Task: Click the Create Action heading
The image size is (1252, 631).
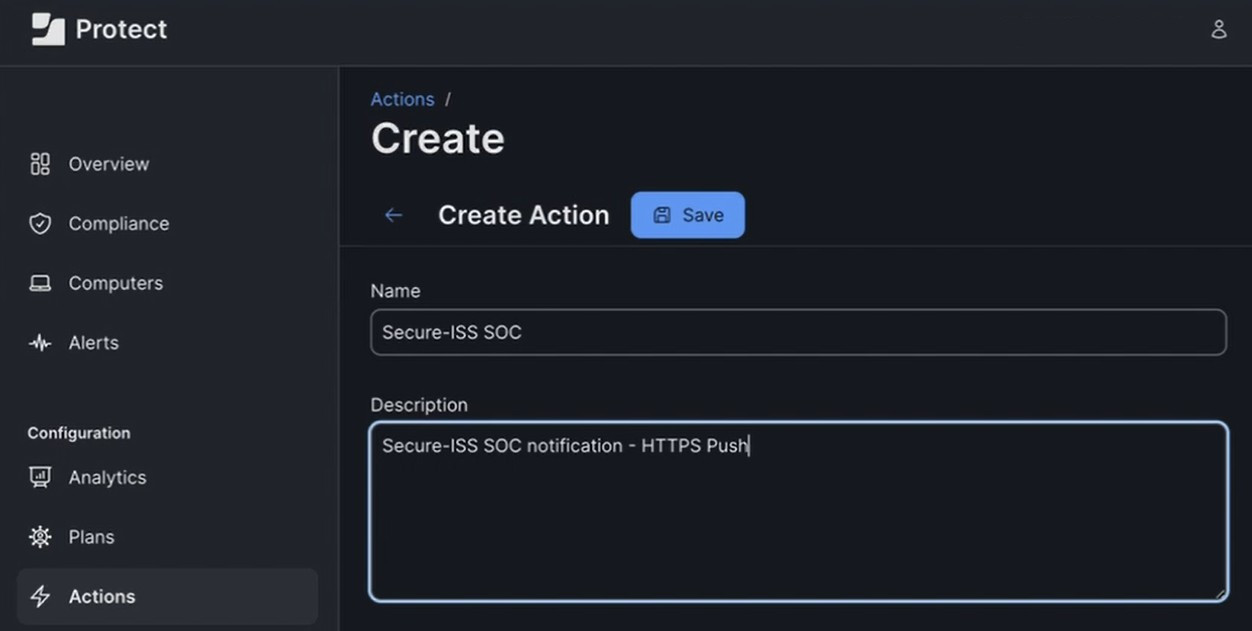Action: 524,215
